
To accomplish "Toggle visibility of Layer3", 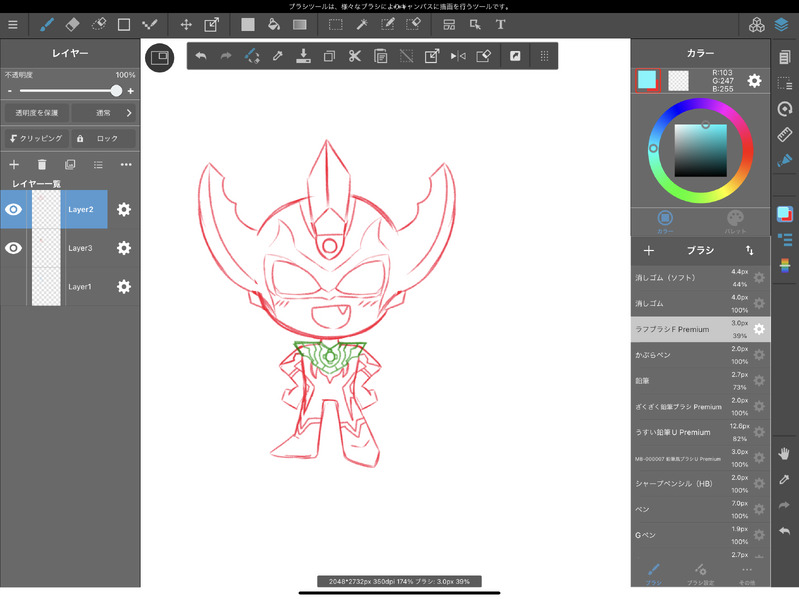I will coord(14,248).
